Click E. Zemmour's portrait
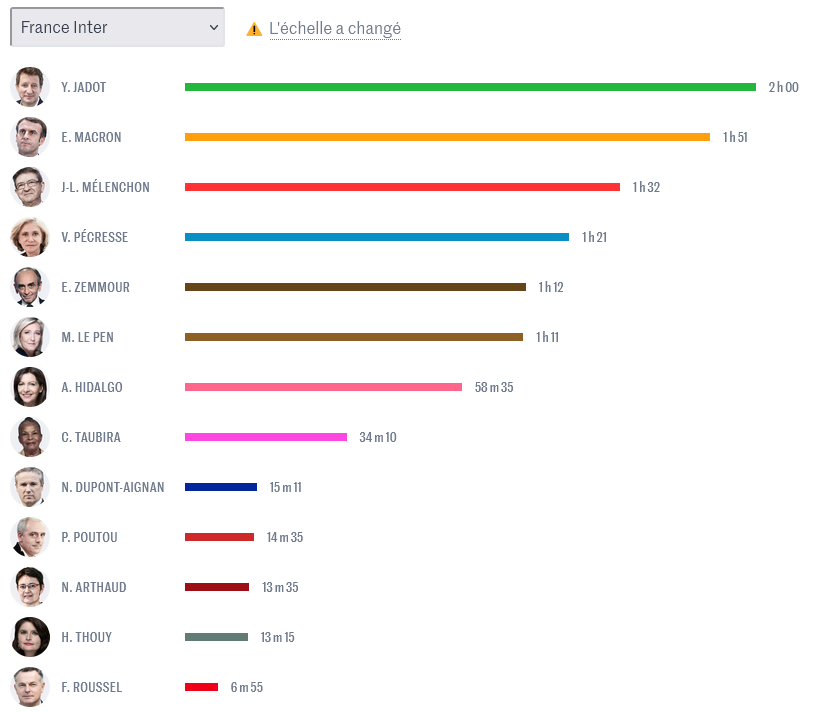 click(30, 287)
